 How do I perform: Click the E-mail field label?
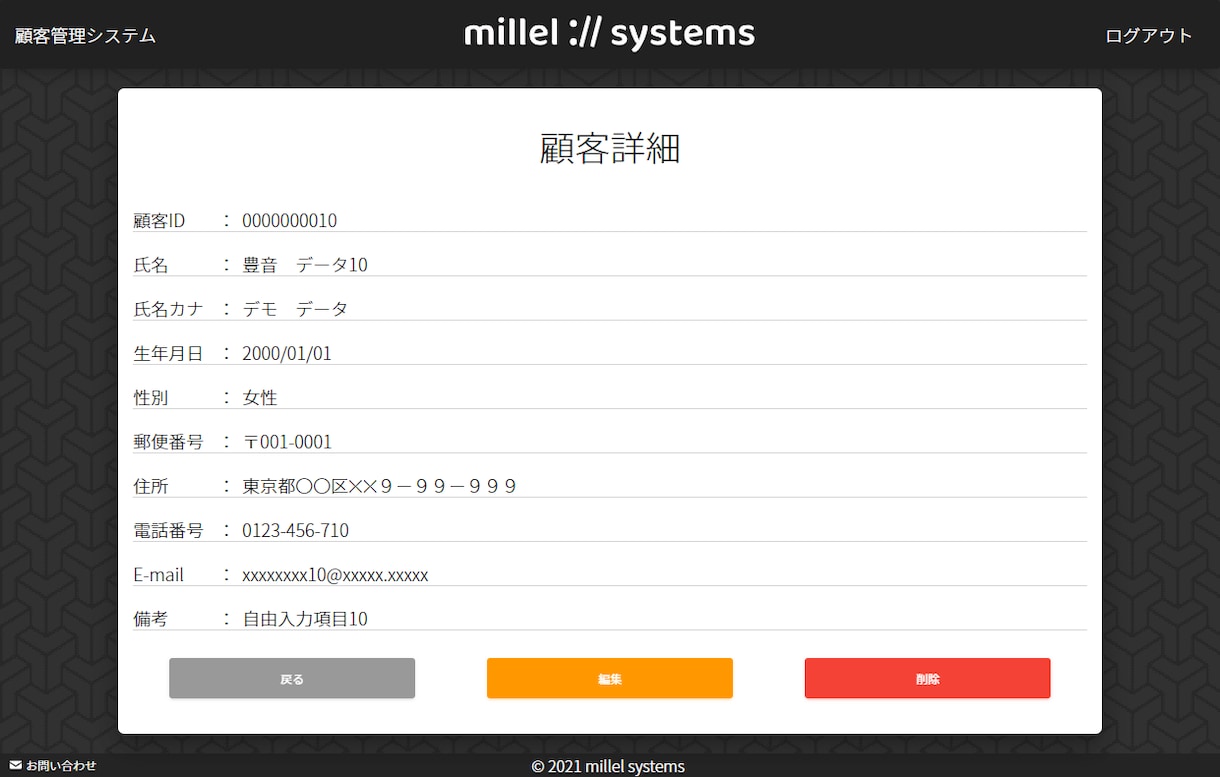(159, 574)
